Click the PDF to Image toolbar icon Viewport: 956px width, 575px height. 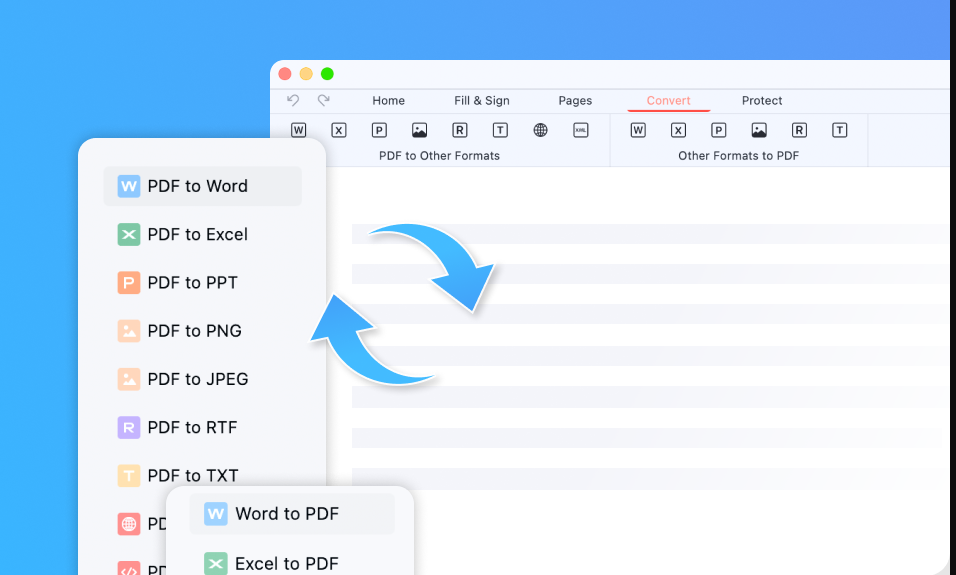click(419, 130)
